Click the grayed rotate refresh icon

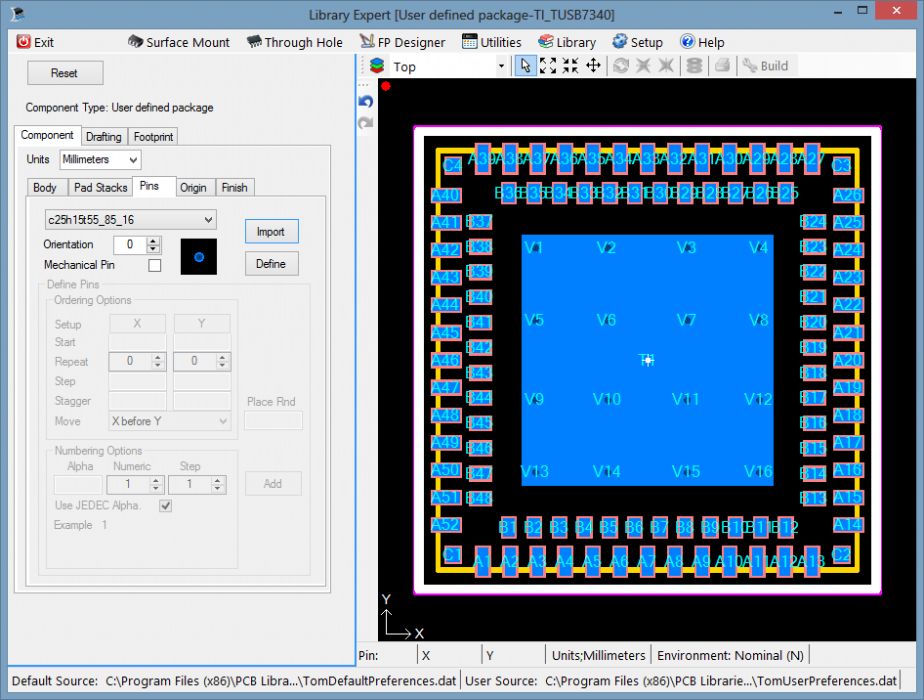tap(621, 66)
